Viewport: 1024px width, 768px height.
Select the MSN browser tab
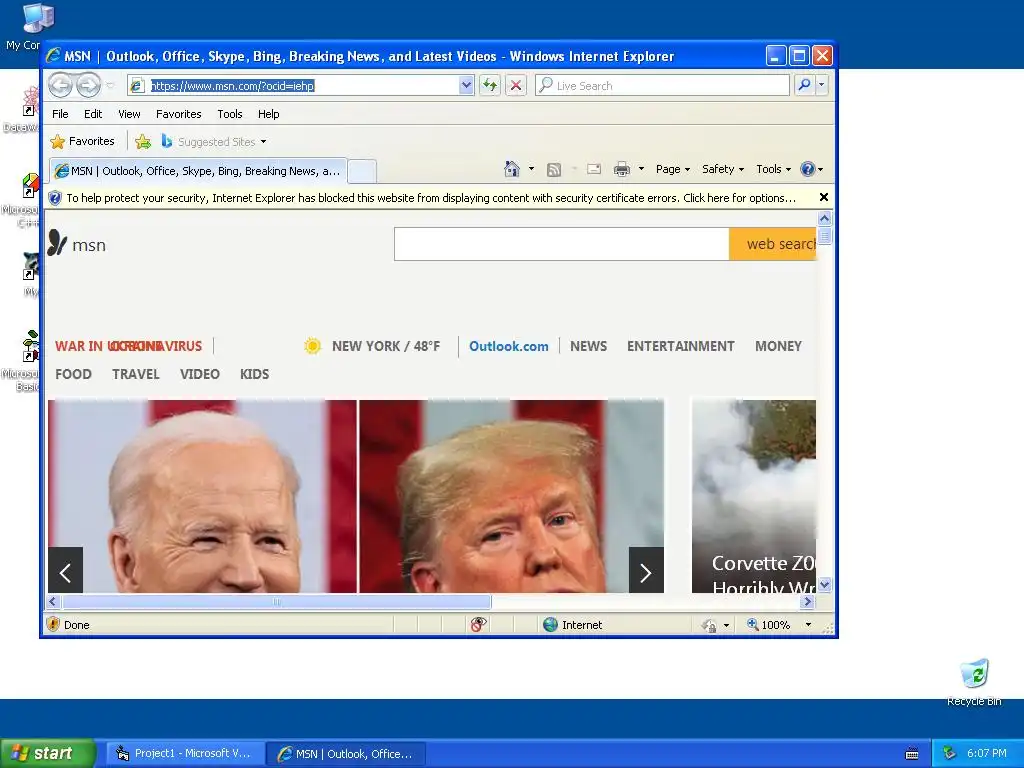click(198, 171)
